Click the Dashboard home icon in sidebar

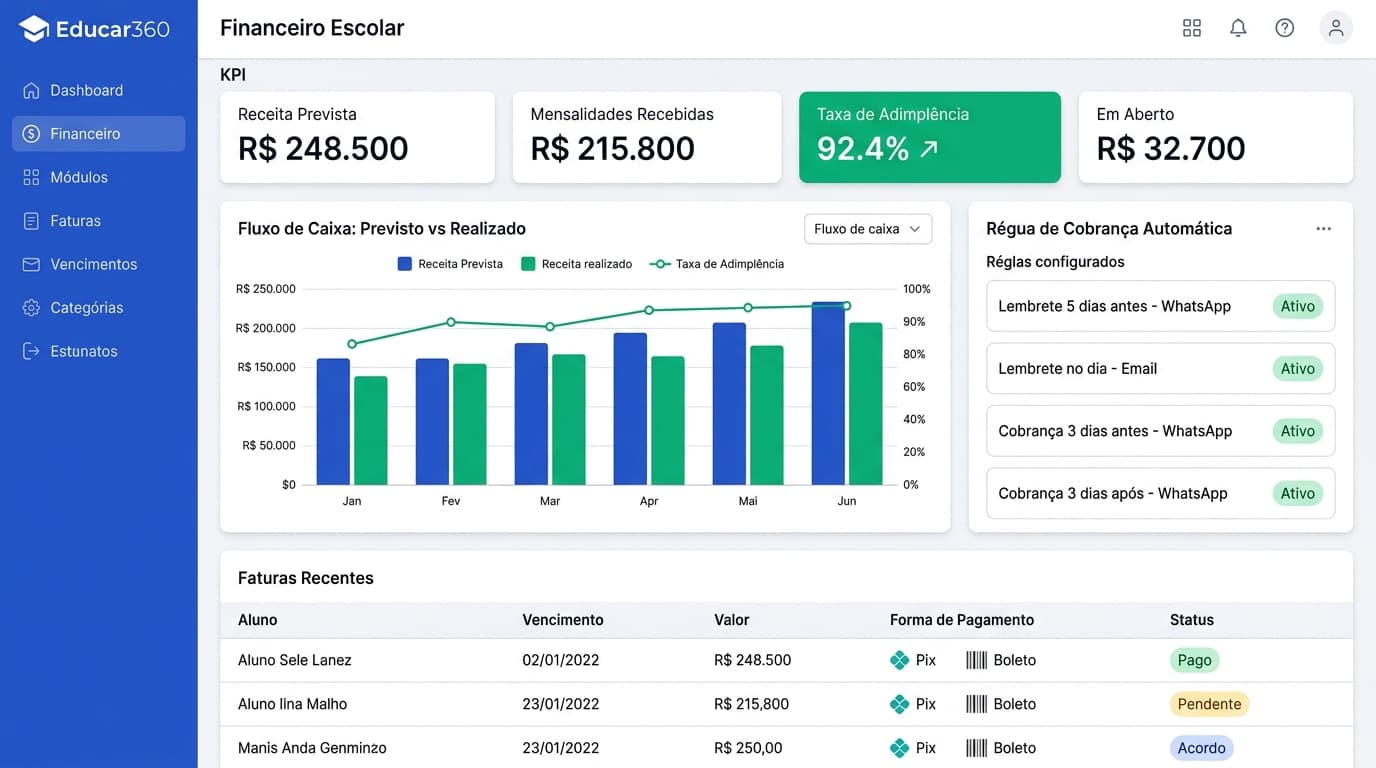pyautogui.click(x=31, y=90)
